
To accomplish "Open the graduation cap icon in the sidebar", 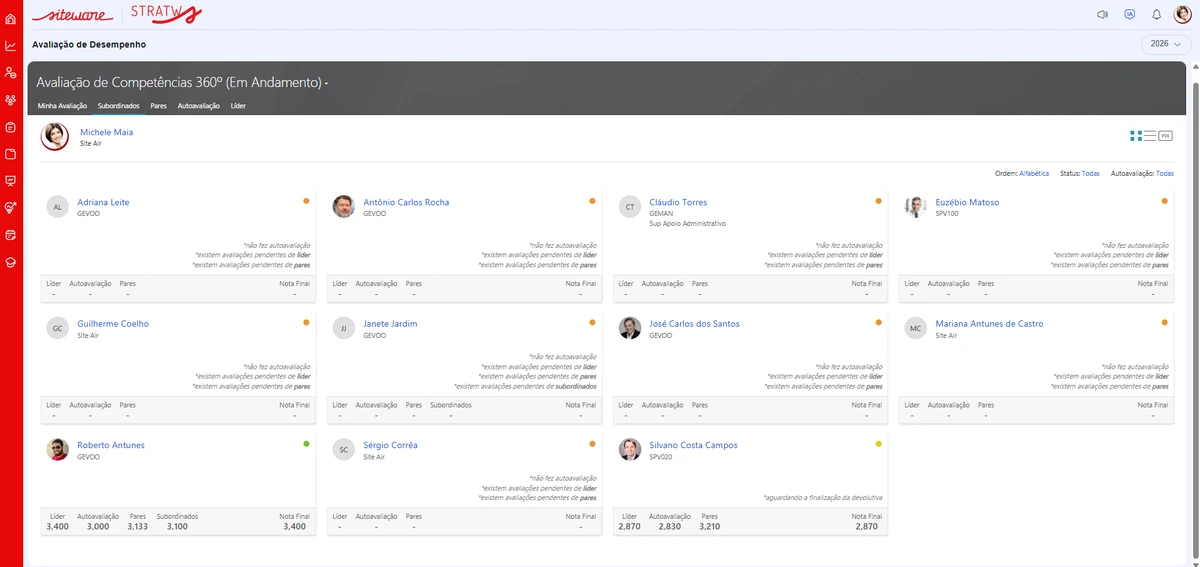I will click(11, 262).
